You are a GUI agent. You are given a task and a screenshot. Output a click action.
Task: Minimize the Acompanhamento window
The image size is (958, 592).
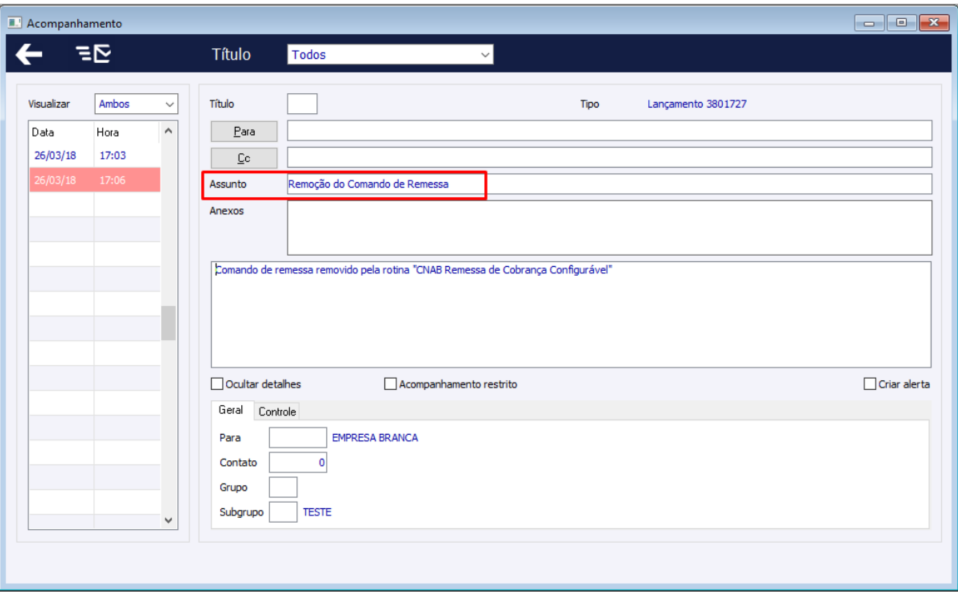click(869, 23)
